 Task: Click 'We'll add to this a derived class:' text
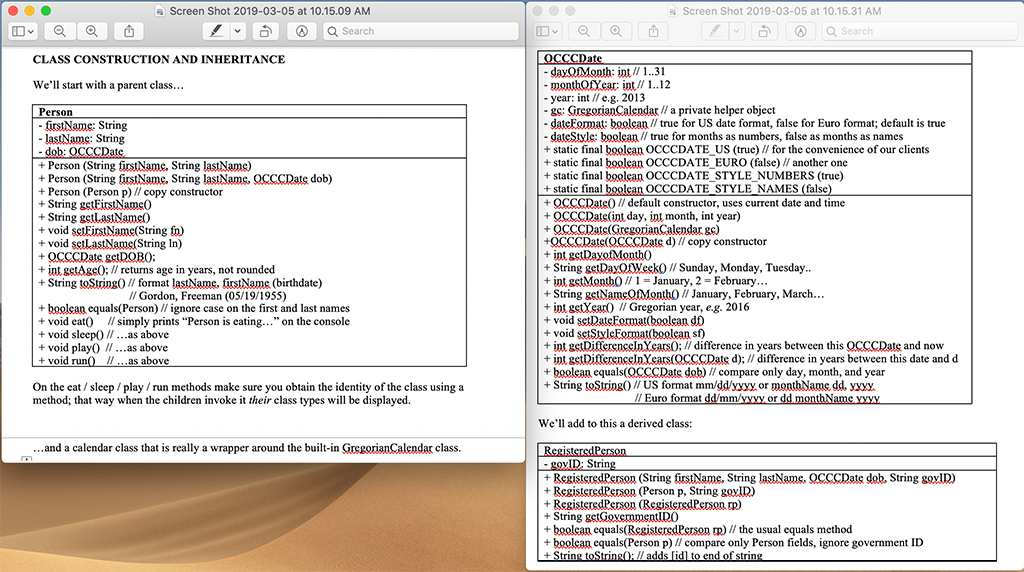[615, 423]
